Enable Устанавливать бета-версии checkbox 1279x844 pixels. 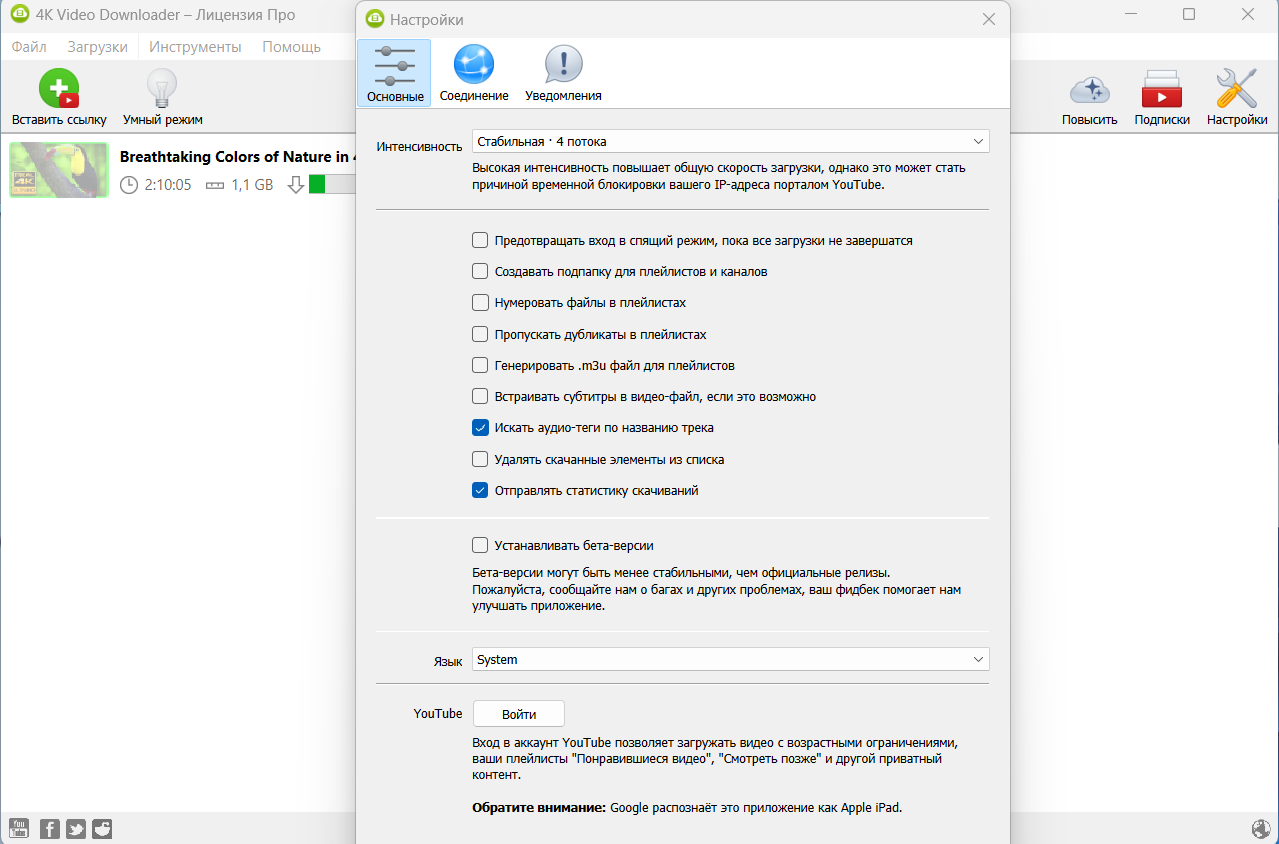(x=480, y=546)
